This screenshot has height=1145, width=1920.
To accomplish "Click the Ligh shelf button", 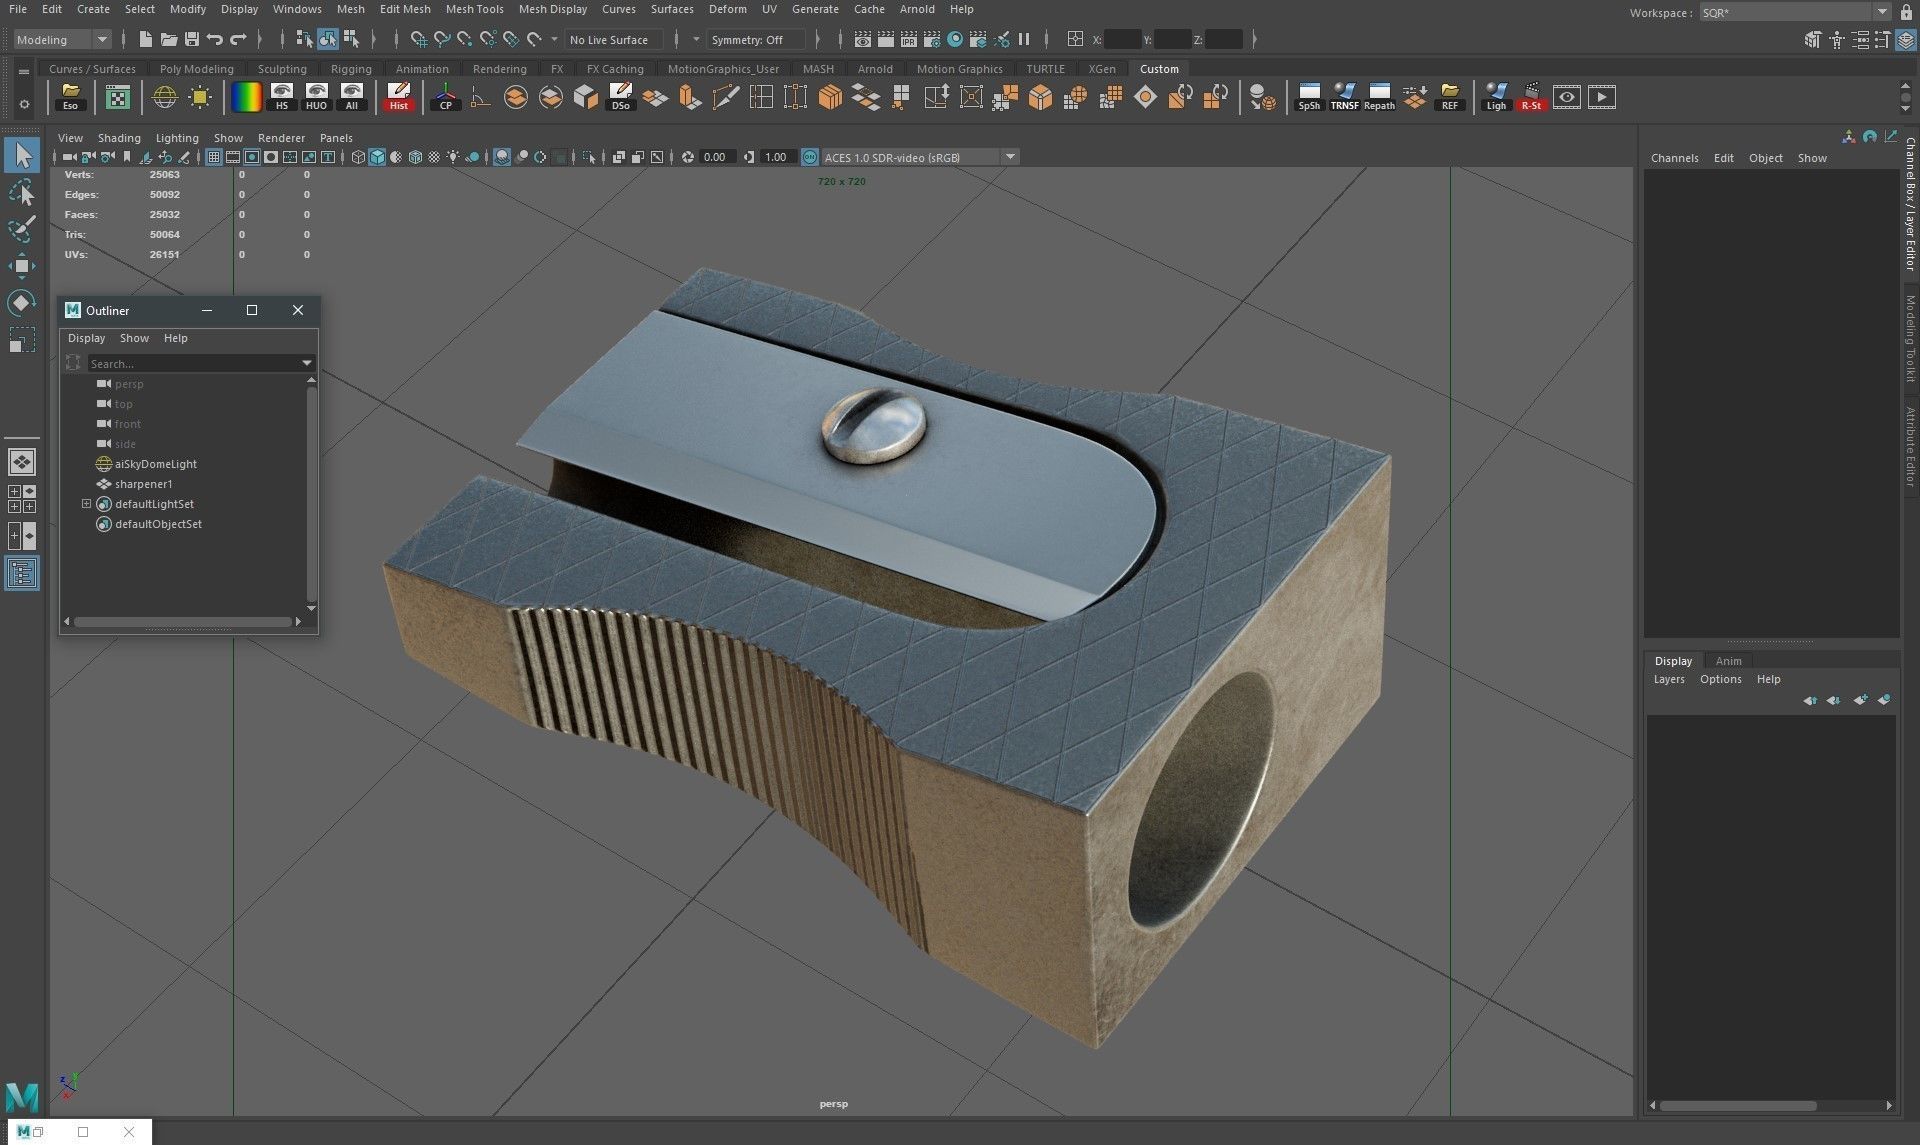I will 1496,97.
